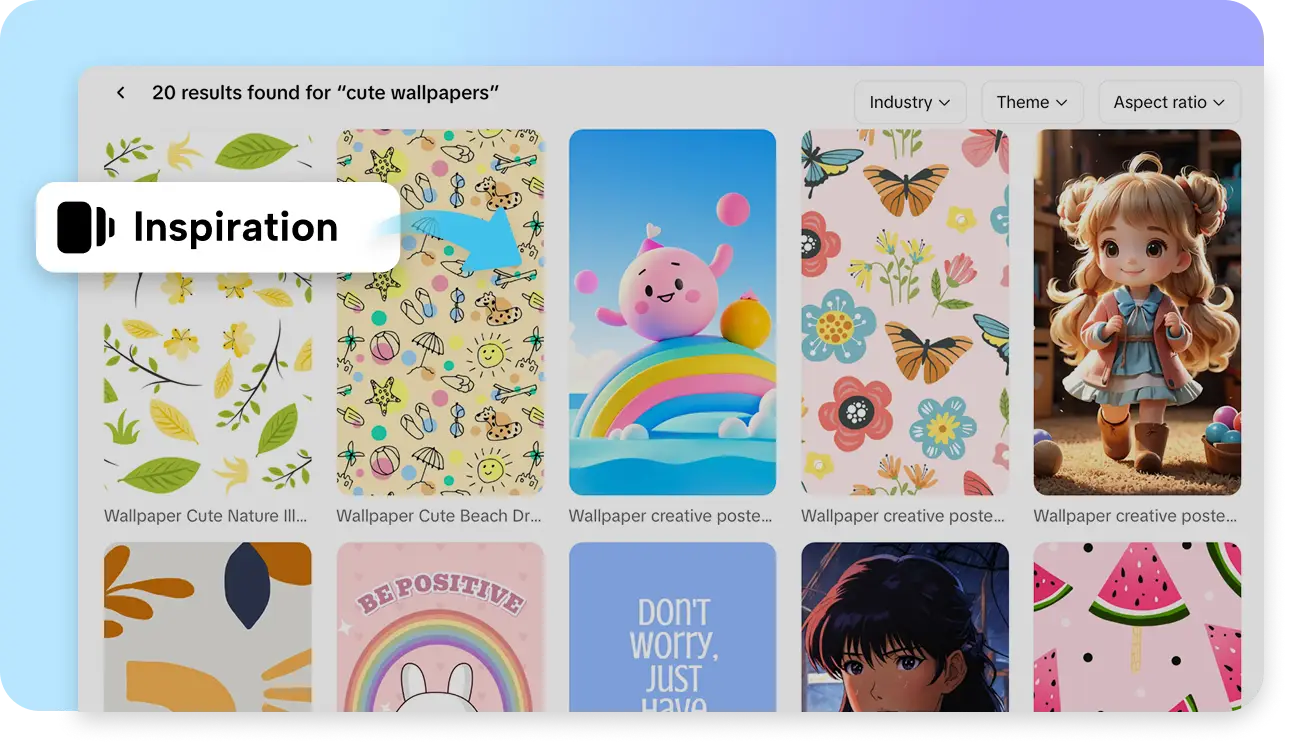Click the 20 results found heading
This screenshot has width=1289, height=745.
point(325,92)
